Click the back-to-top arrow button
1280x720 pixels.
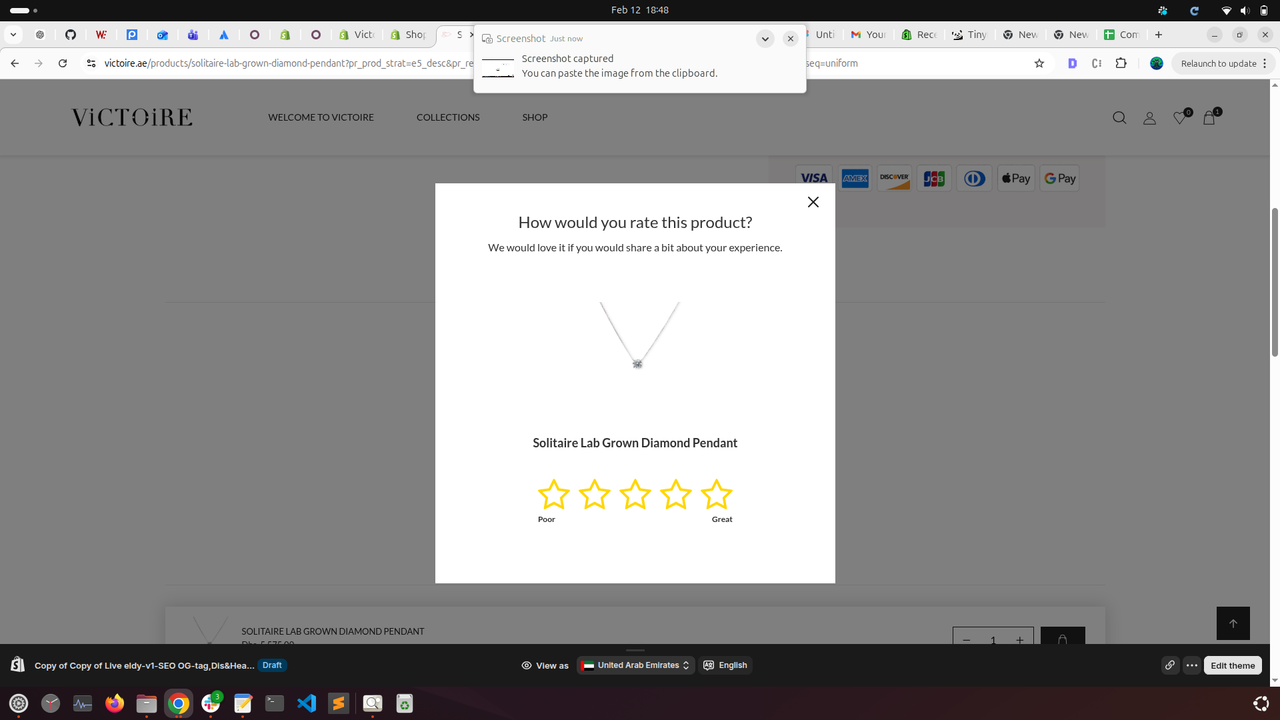pos(1233,623)
